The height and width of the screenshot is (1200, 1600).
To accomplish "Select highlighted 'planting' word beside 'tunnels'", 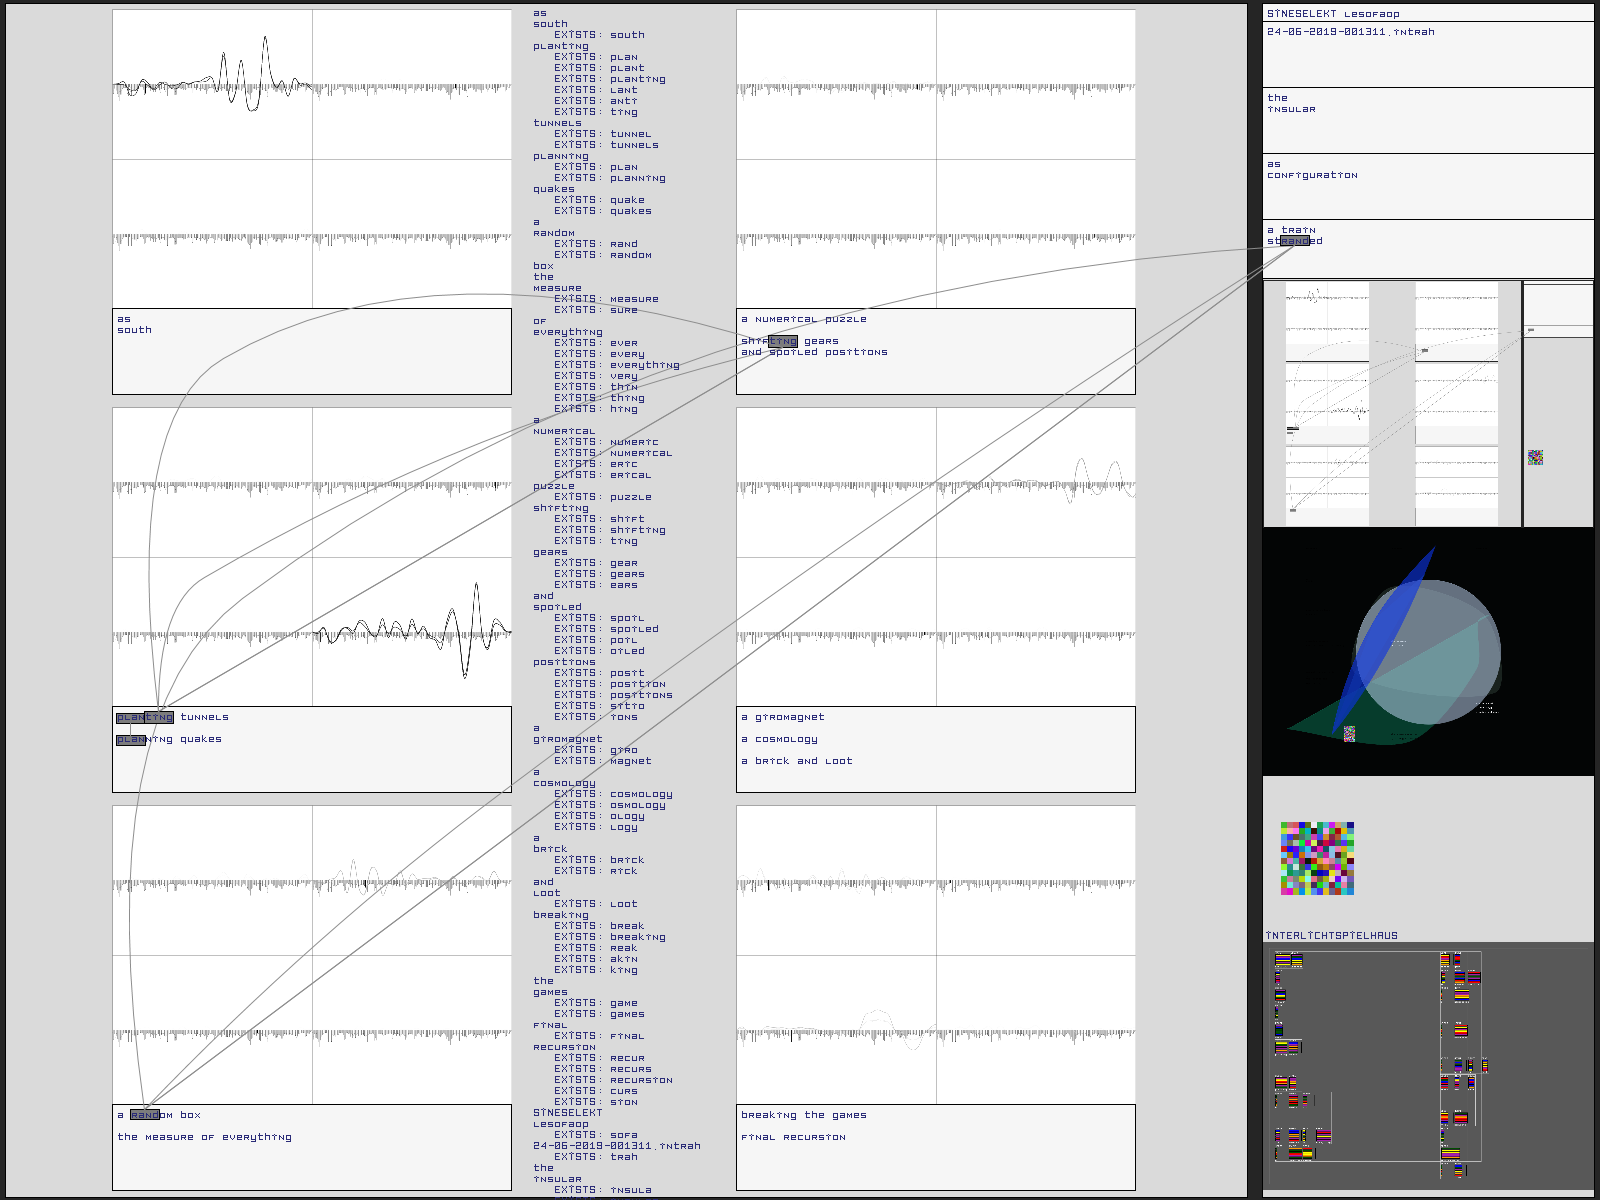I will point(145,717).
